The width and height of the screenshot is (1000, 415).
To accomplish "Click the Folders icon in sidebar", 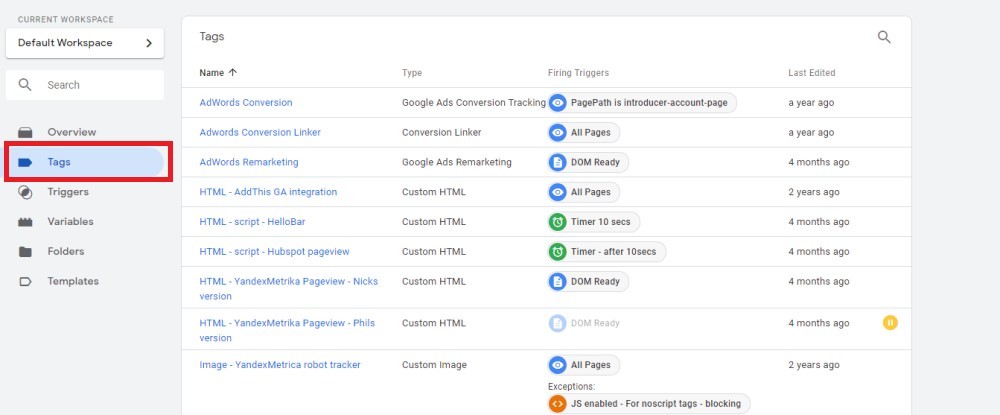I will click(26, 252).
